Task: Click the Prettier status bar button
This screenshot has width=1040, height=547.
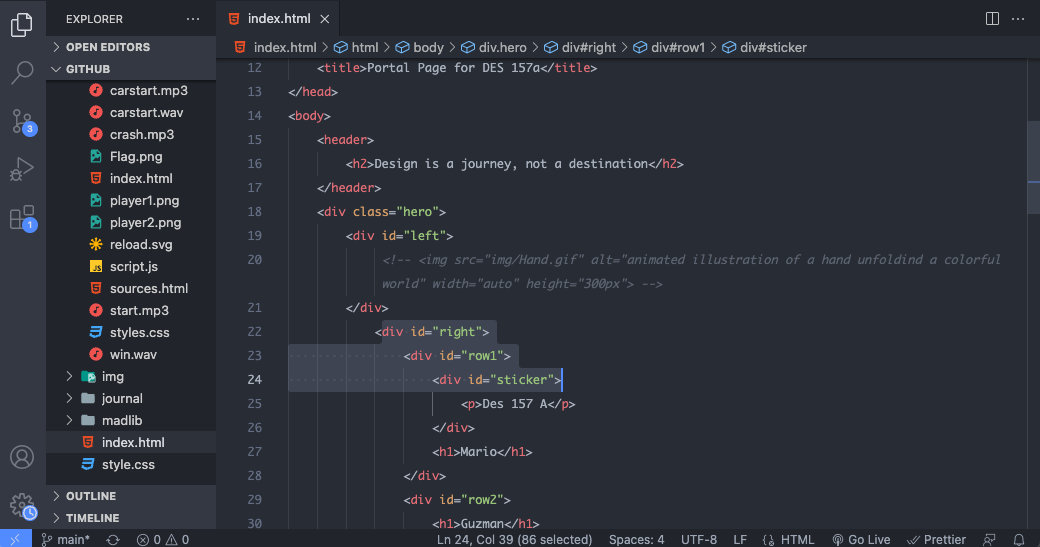Action: tap(936, 539)
